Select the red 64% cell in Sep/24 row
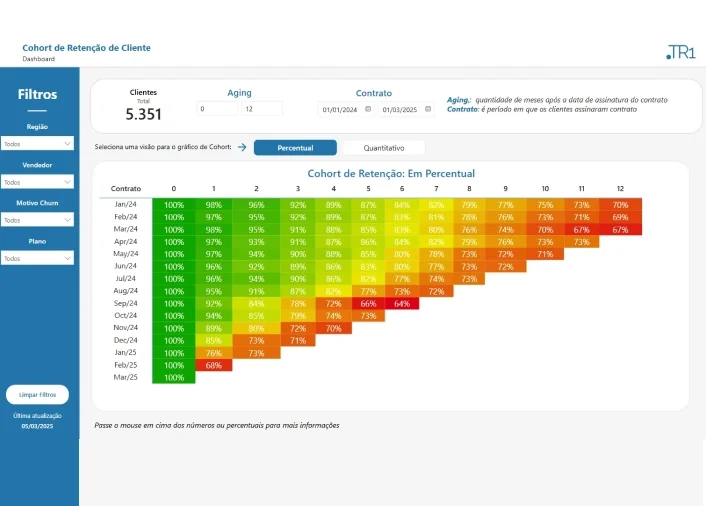 401,303
